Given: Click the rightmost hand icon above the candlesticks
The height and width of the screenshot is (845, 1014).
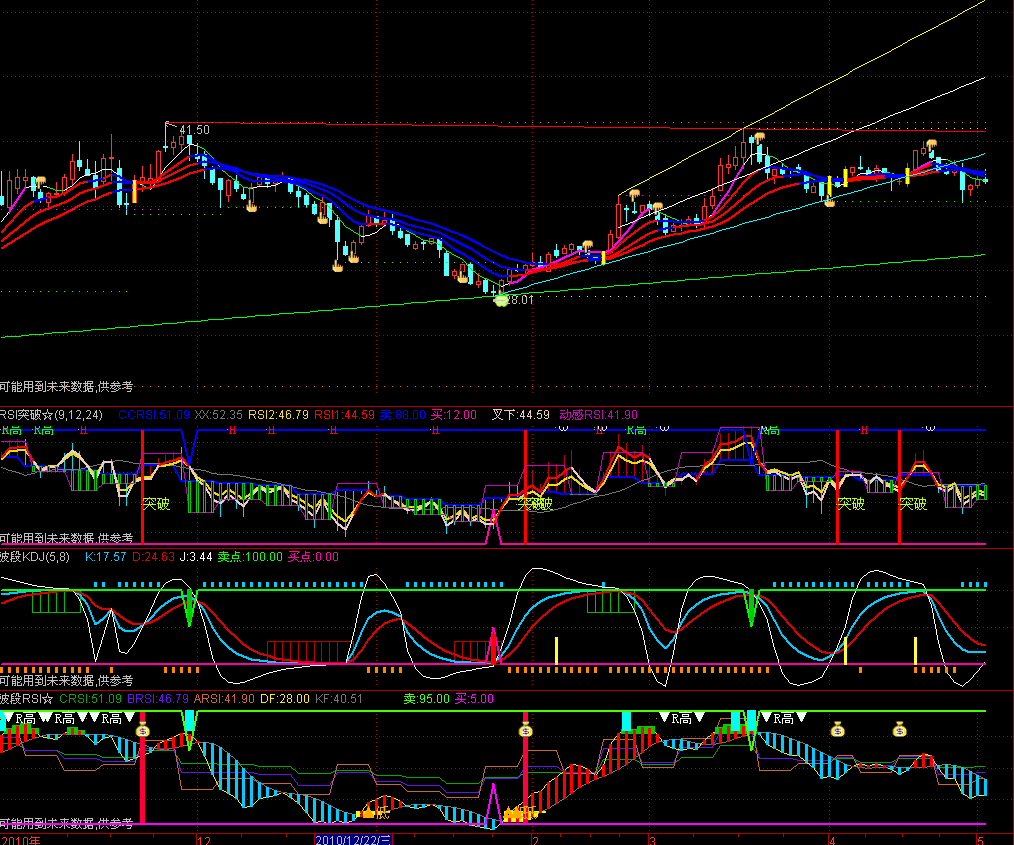Looking at the screenshot, I should pos(930,146).
